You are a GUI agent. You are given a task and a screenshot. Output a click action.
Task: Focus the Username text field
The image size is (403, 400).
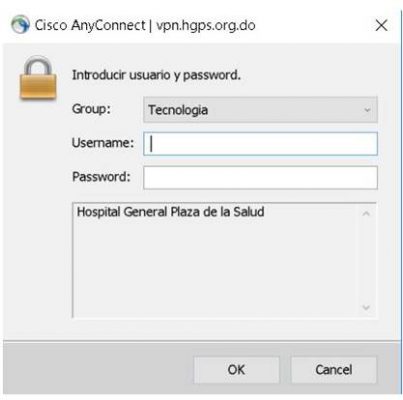click(260, 144)
